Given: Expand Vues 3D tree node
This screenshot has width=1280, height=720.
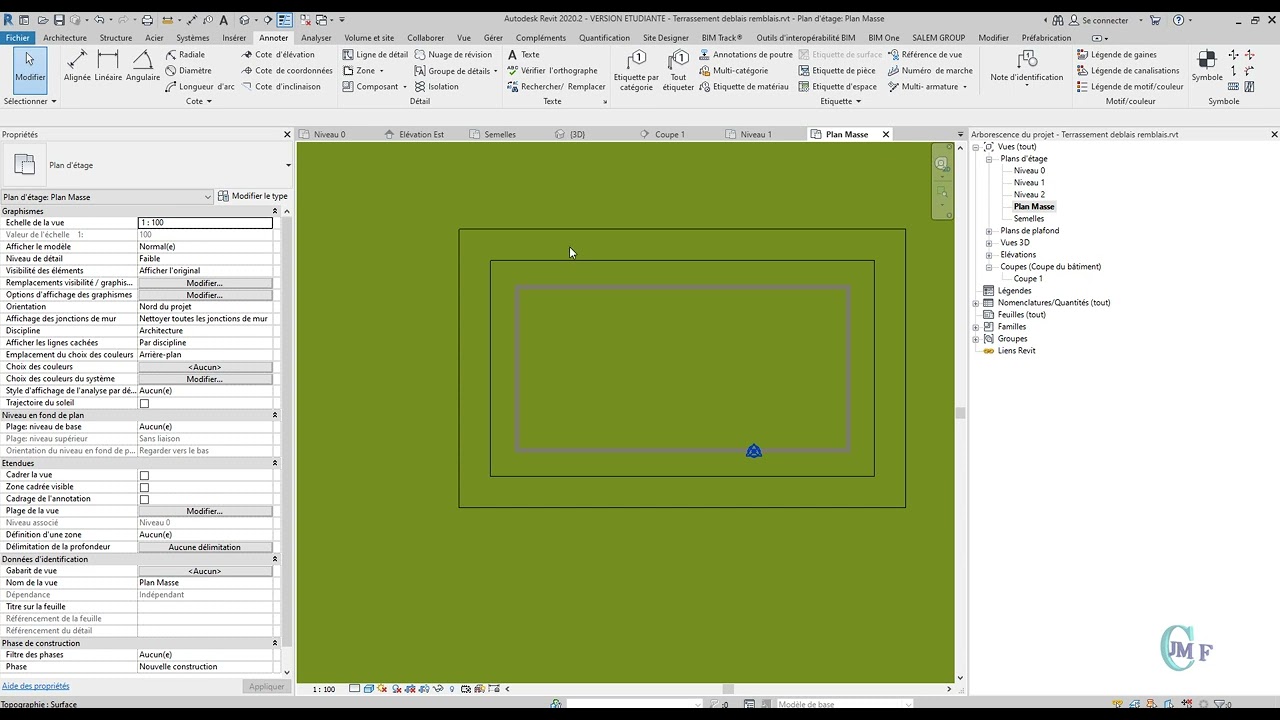Looking at the screenshot, I should pyautogui.click(x=989, y=243).
